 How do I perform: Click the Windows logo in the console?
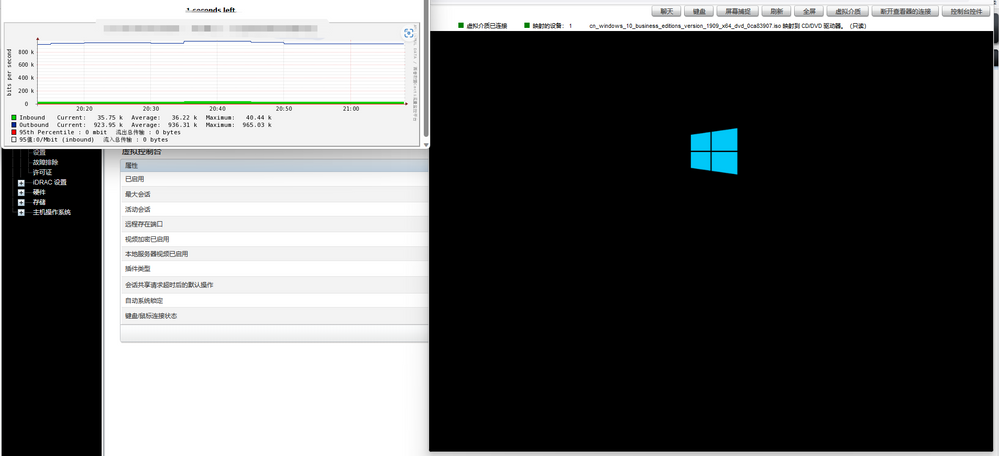click(714, 151)
